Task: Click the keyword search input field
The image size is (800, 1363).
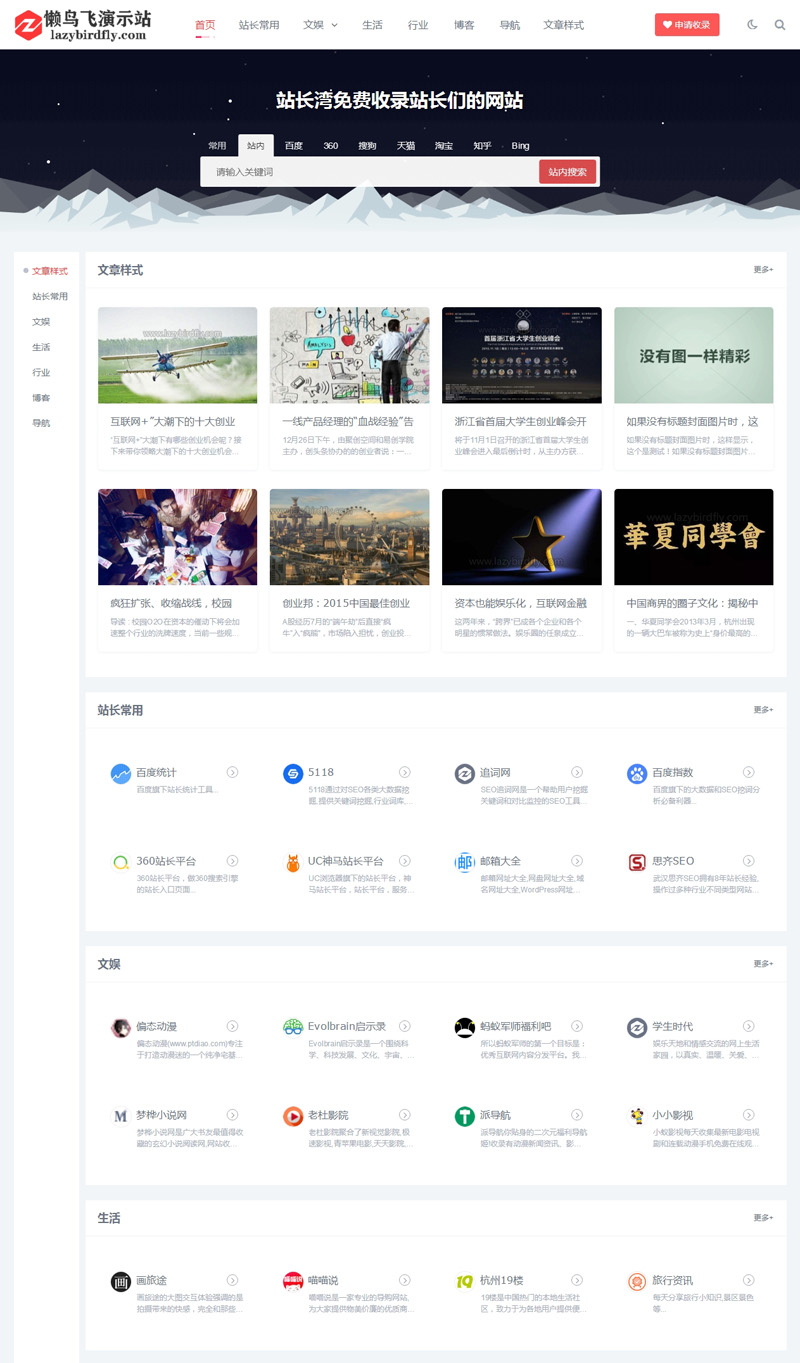Action: (370, 172)
